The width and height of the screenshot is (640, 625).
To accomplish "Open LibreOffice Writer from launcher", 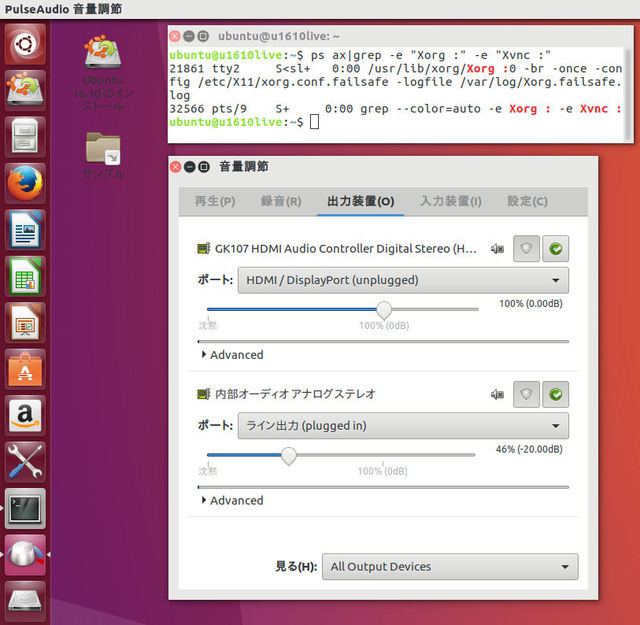I will click(25, 230).
